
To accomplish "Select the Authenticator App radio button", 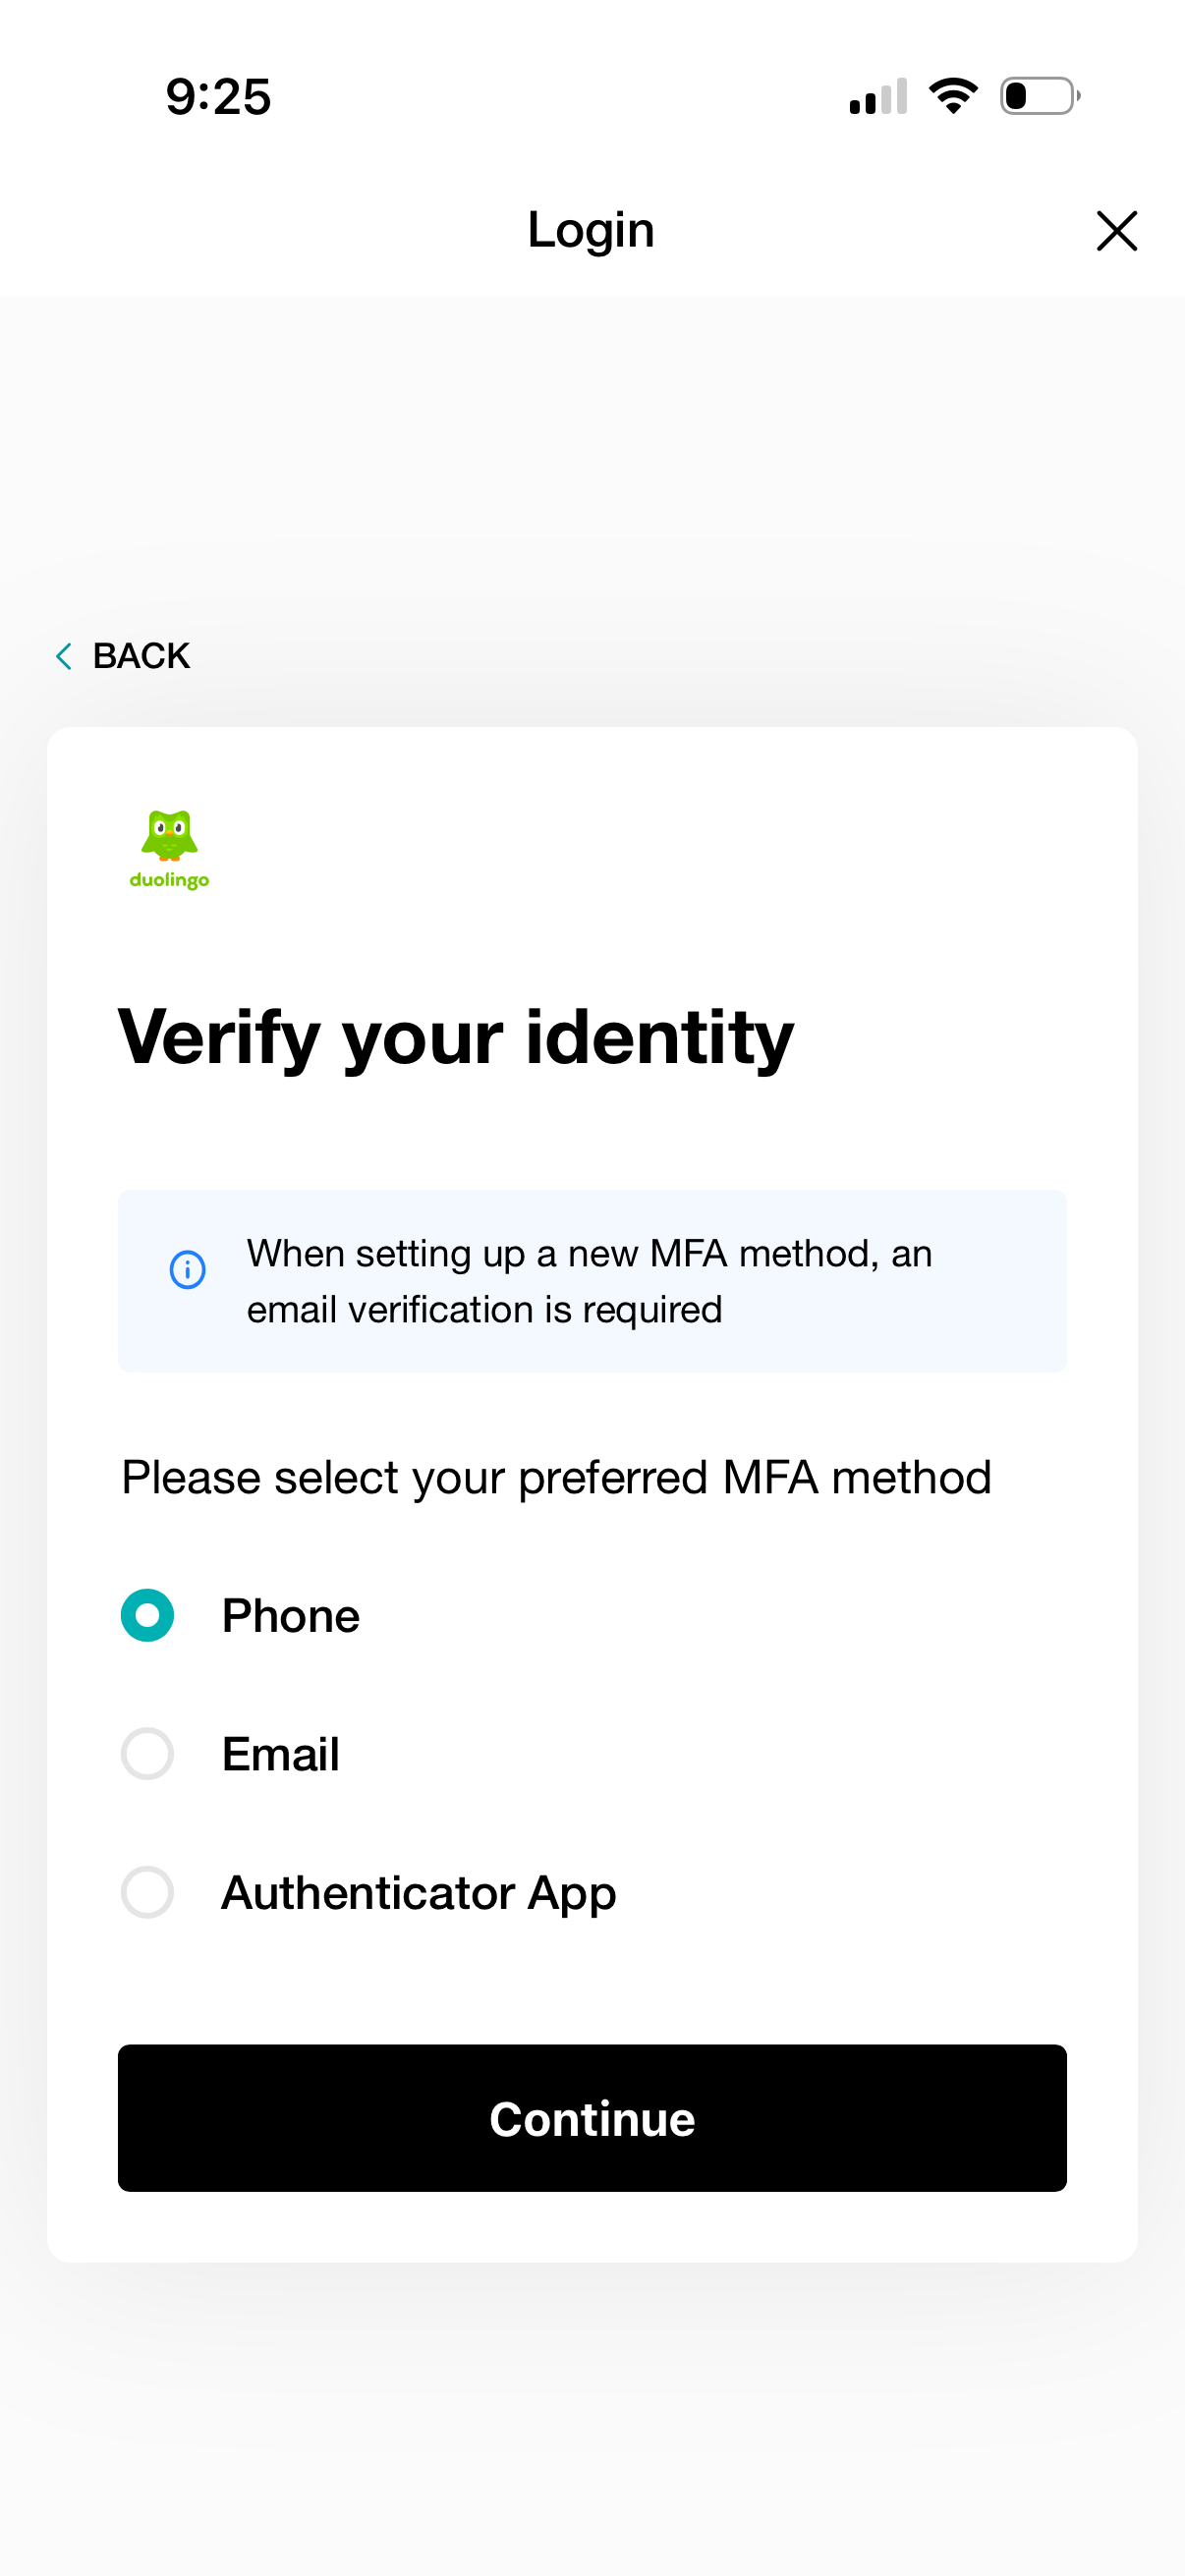I will point(147,1891).
